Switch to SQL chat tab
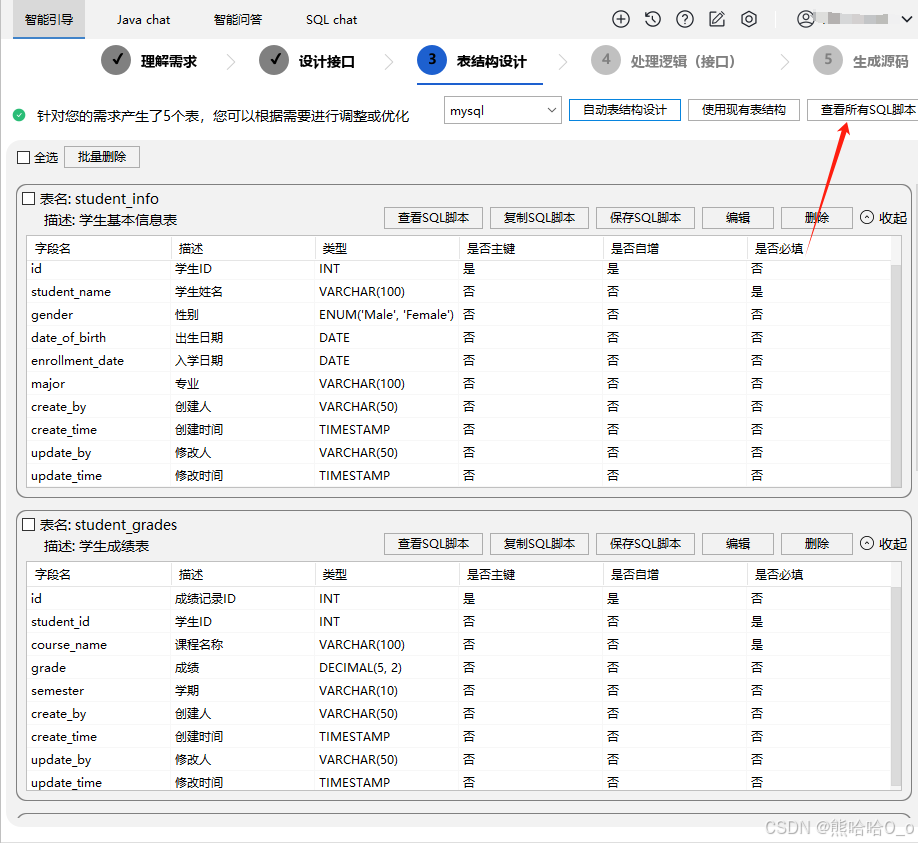Image resolution: width=918 pixels, height=843 pixels. [x=331, y=20]
